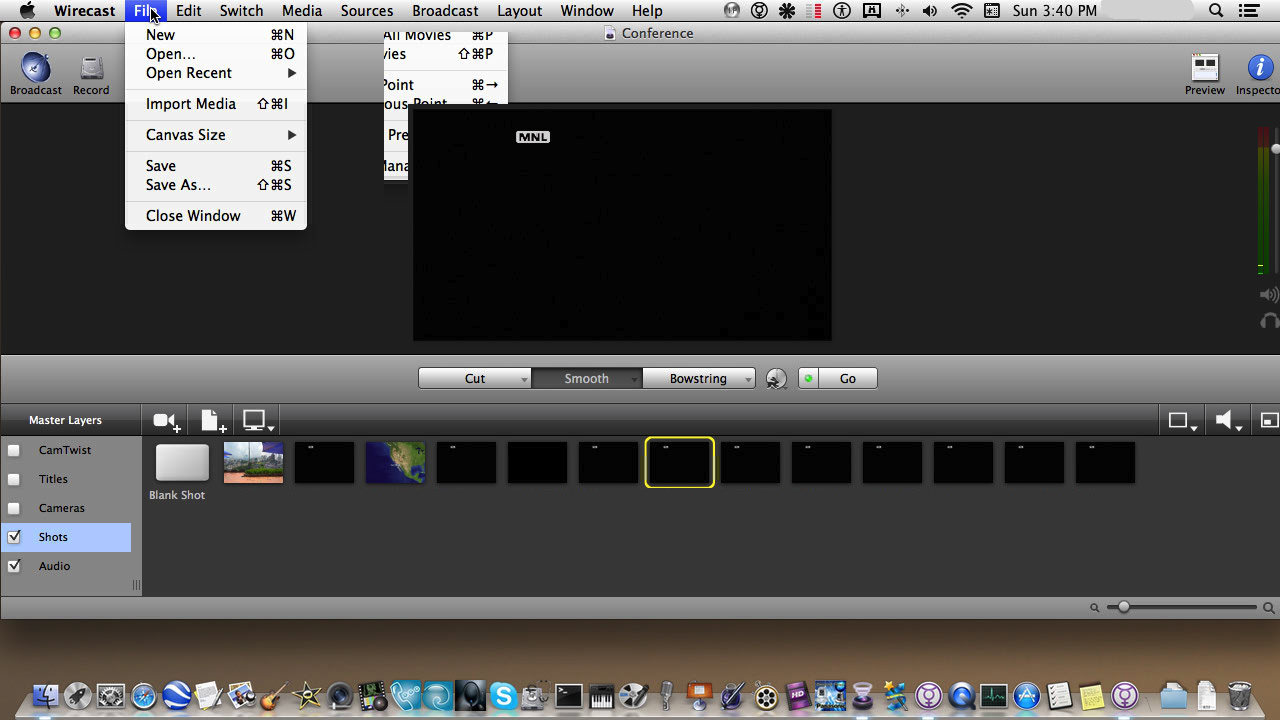Open the Wirecast application menu
The height and width of the screenshot is (720, 1280).
(x=84, y=11)
